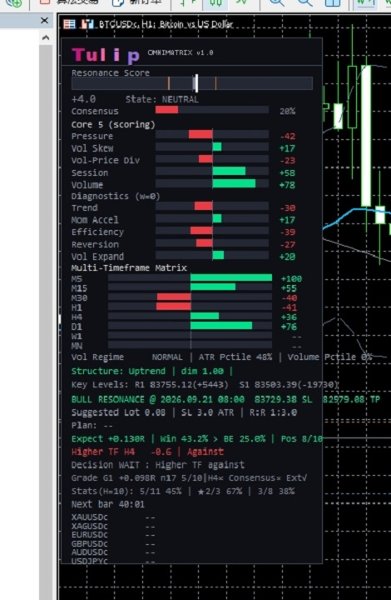
Task: Click the MN timeframe row label
Action: [x=77, y=346]
